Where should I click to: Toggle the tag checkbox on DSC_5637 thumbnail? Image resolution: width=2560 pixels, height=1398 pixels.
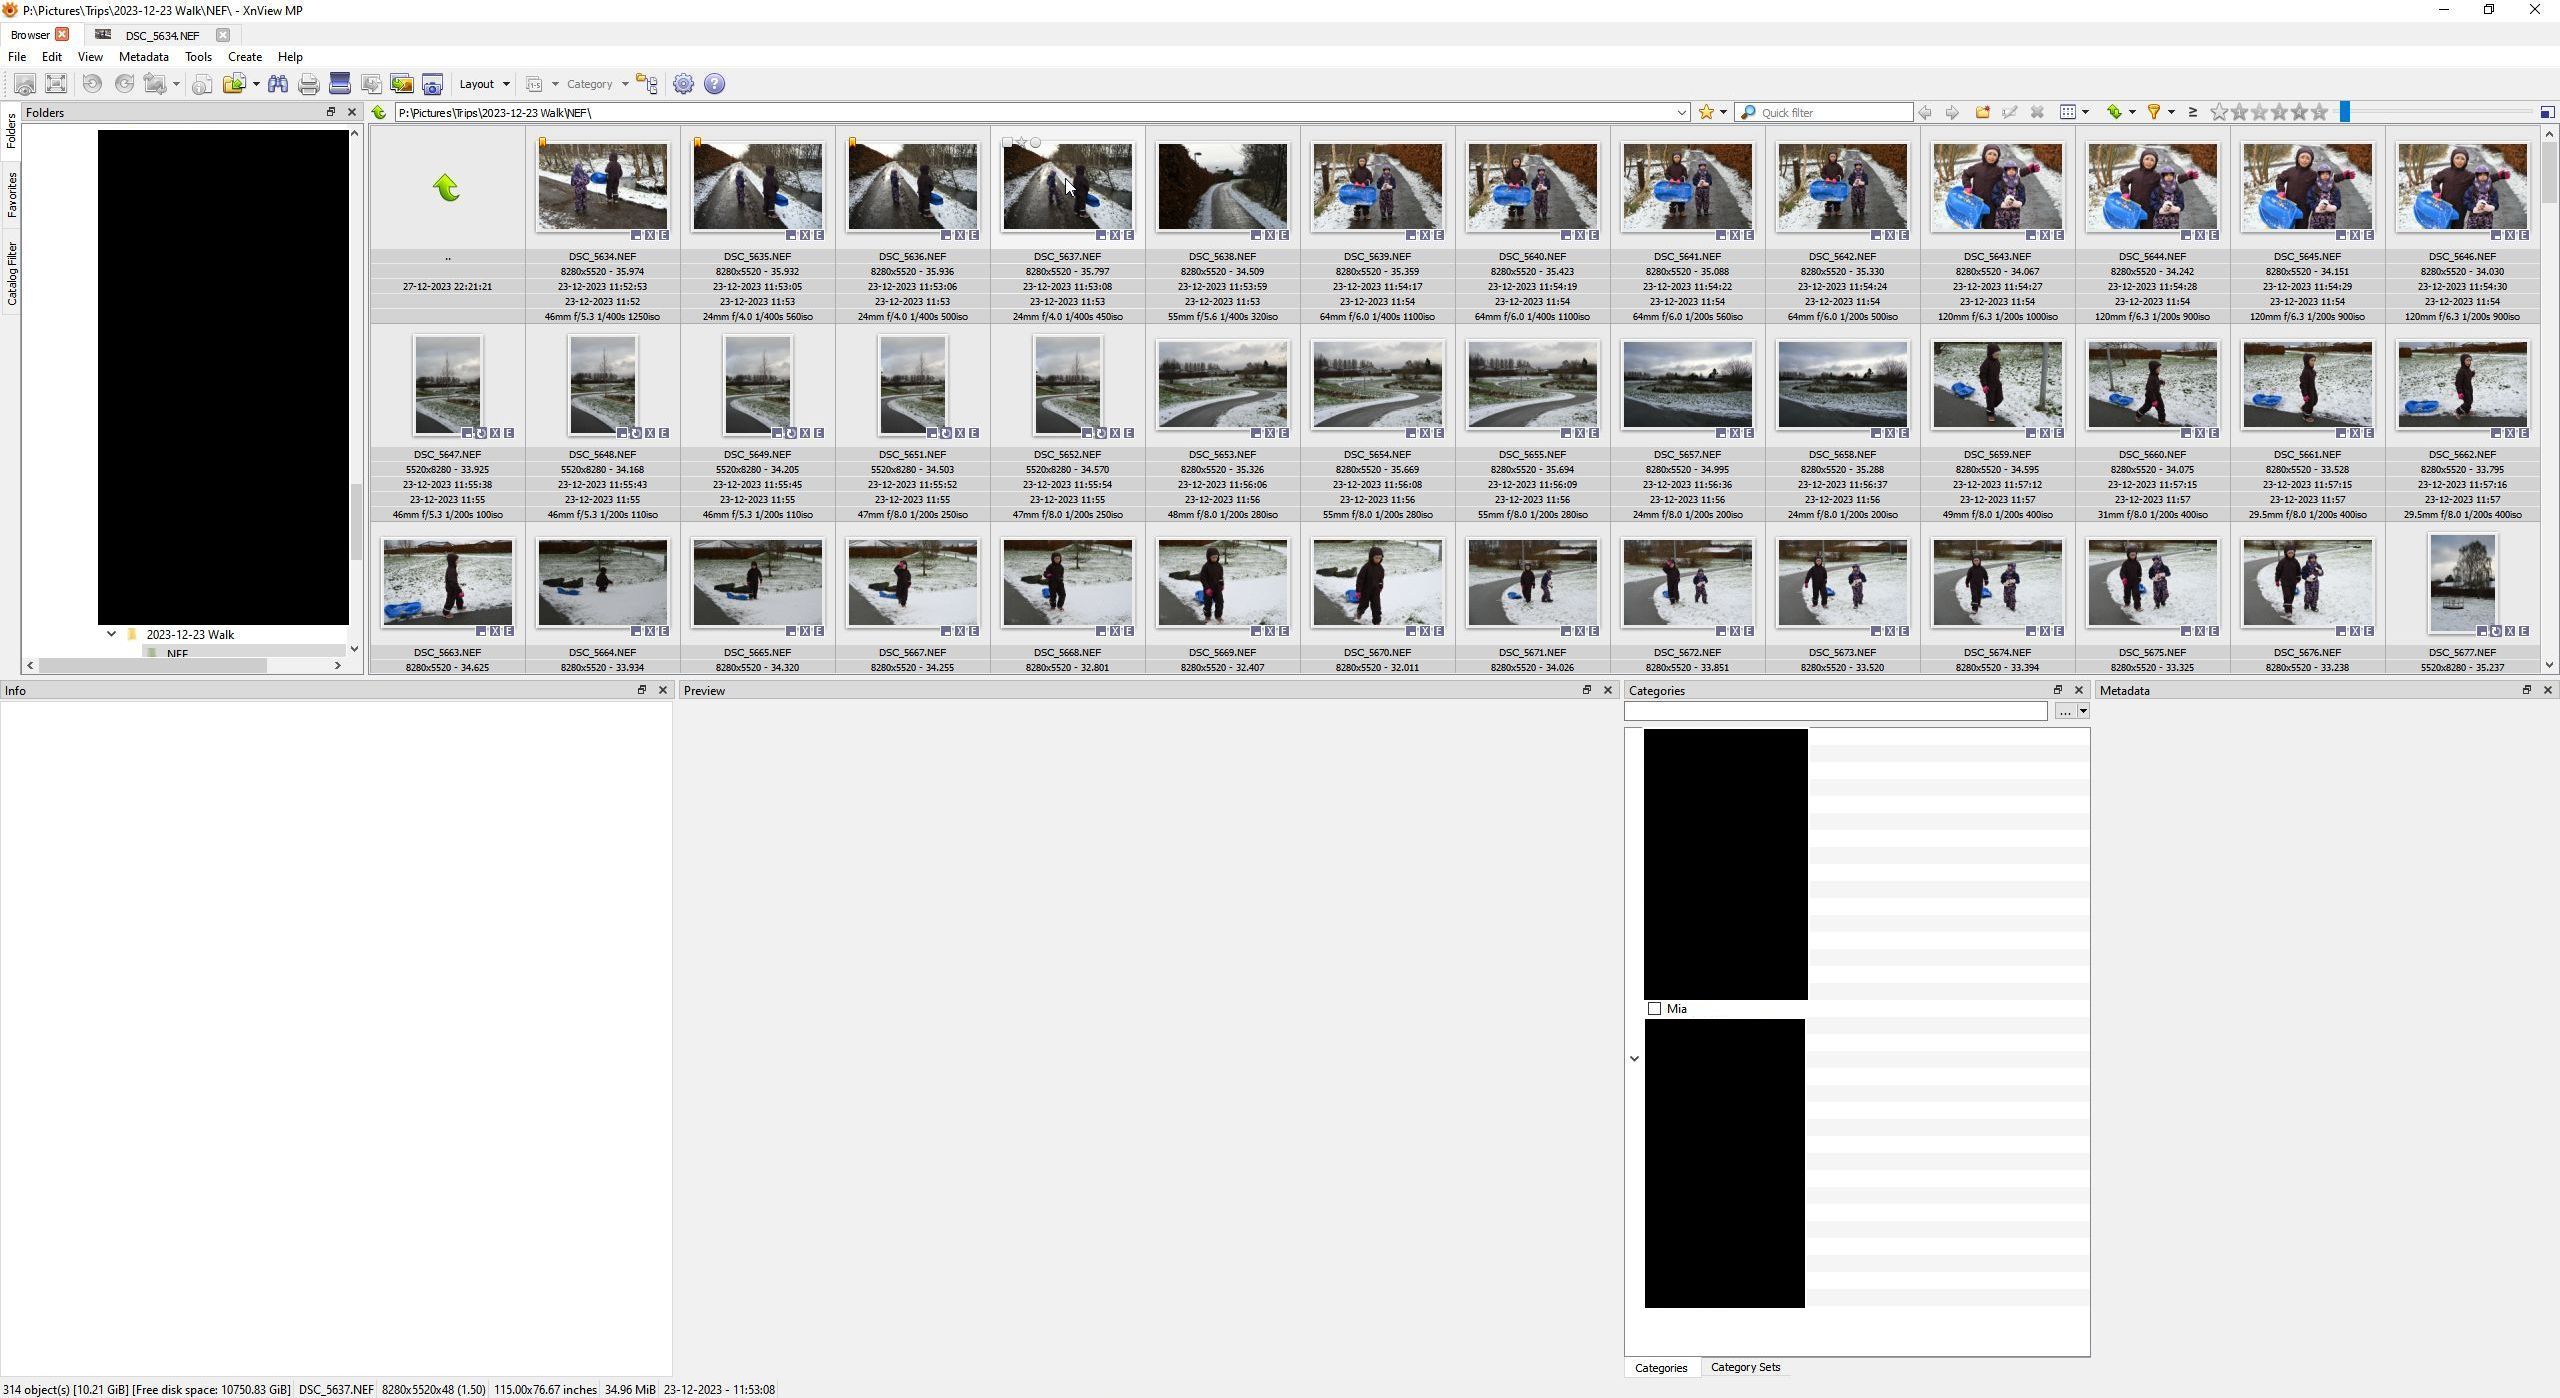coord(1007,143)
